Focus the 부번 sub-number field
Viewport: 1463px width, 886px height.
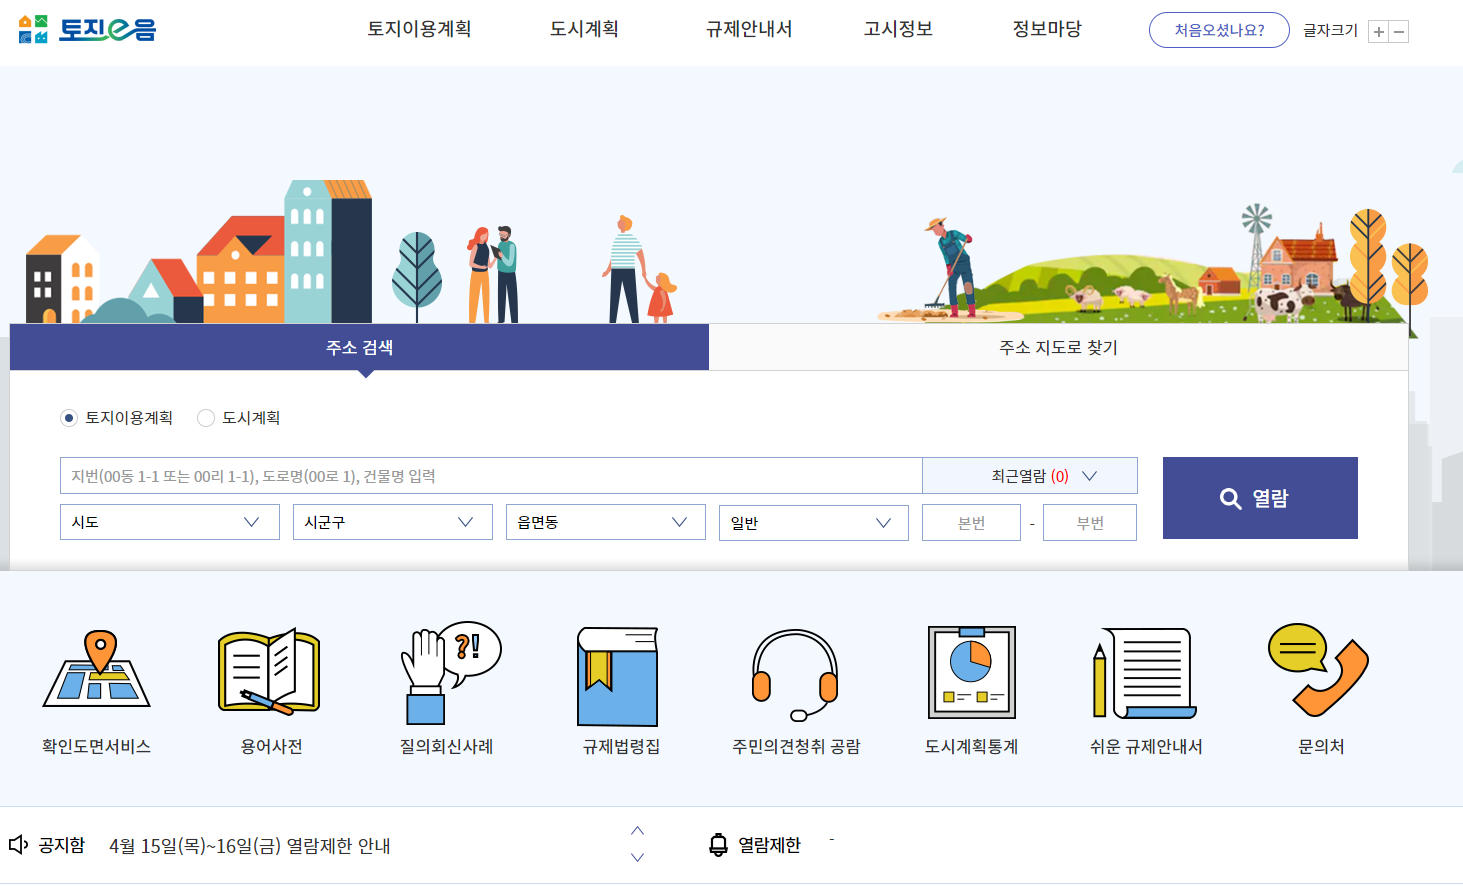point(1090,523)
